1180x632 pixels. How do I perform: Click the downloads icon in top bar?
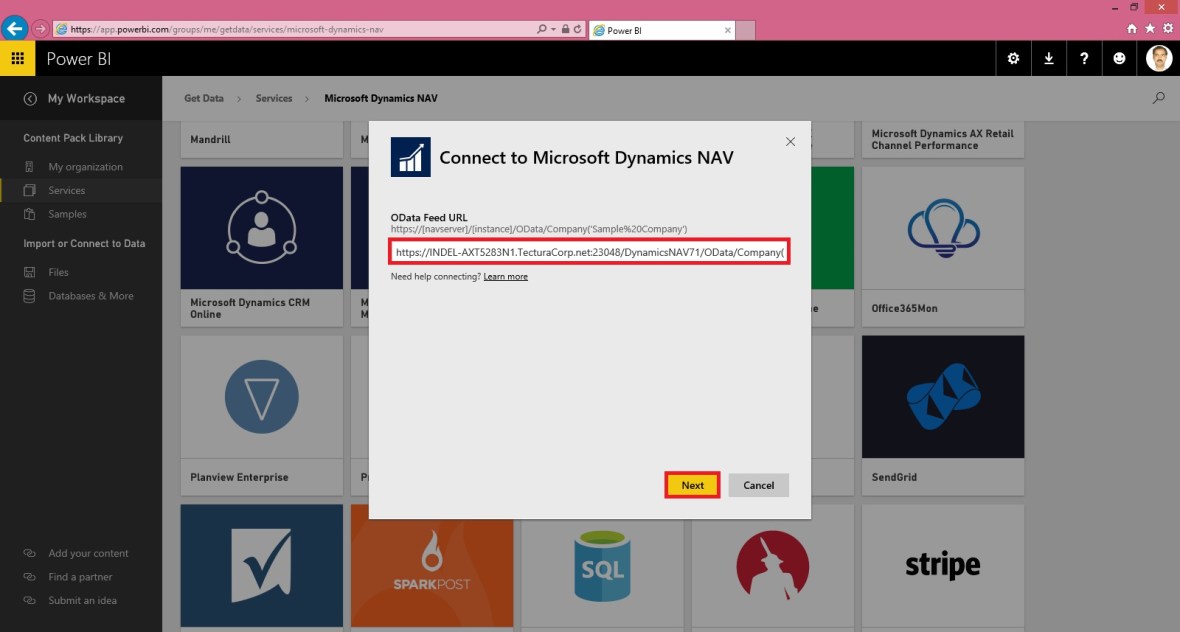tap(1048, 59)
